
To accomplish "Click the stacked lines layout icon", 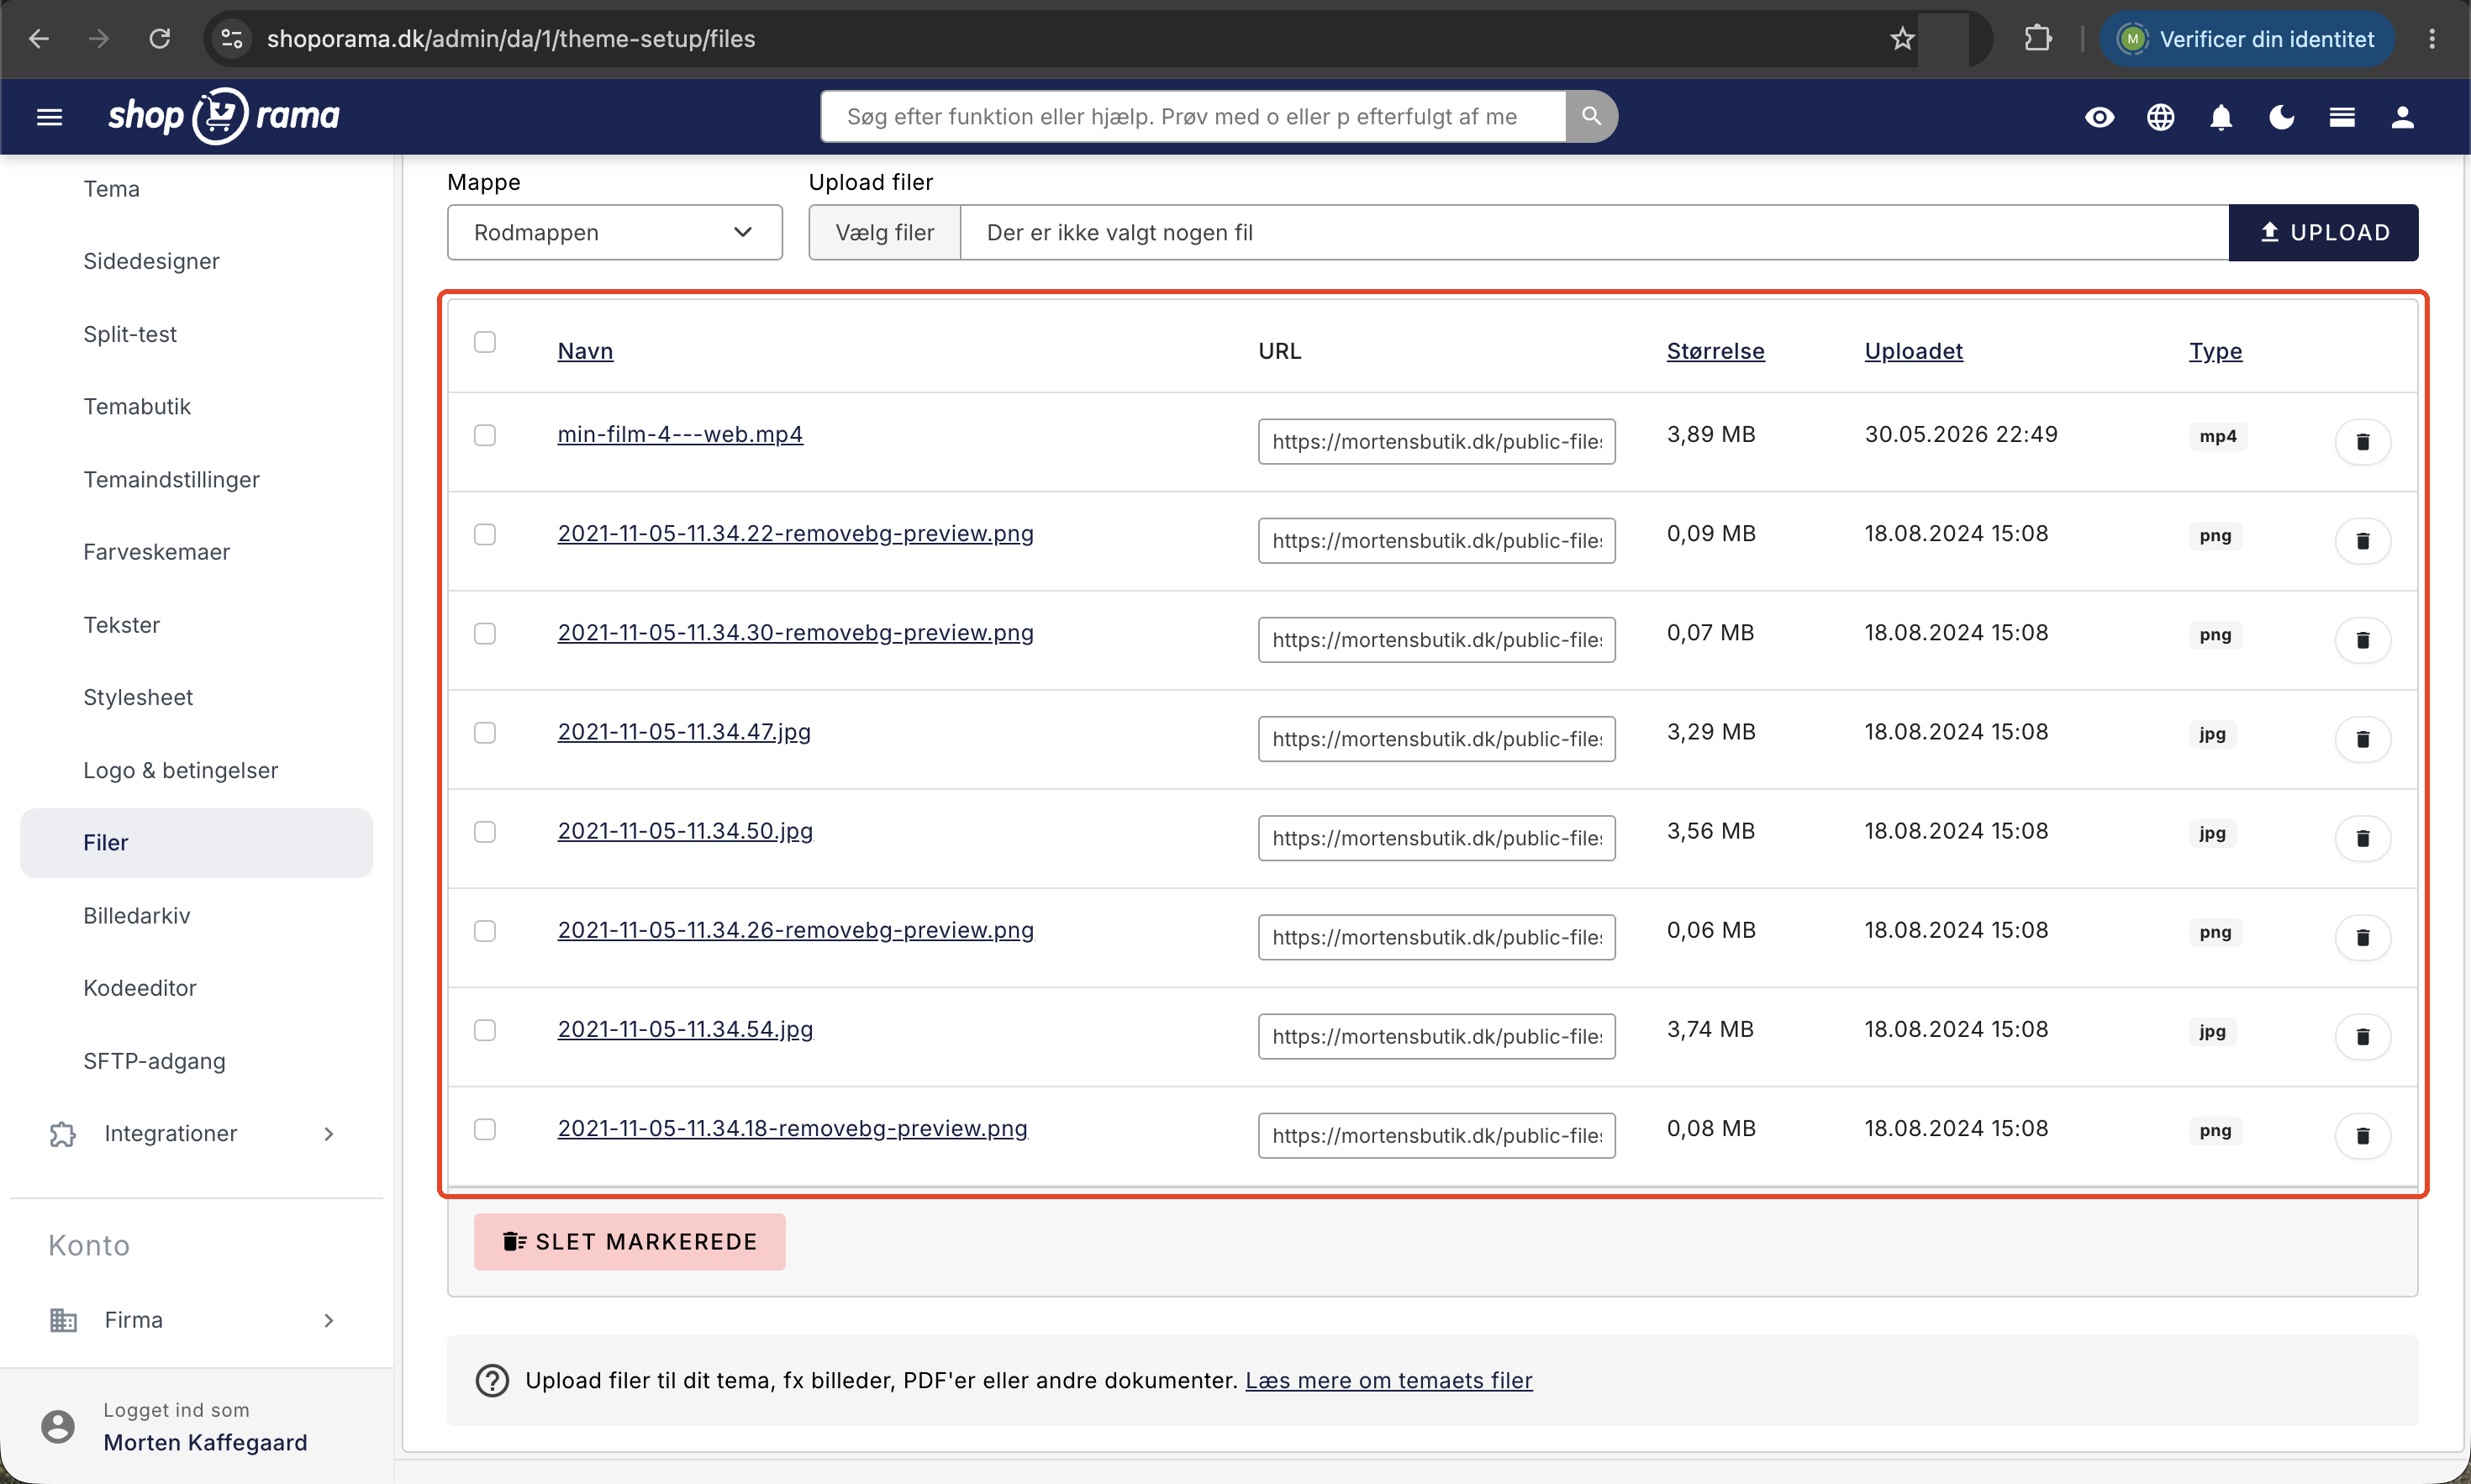I will pyautogui.click(x=2342, y=117).
